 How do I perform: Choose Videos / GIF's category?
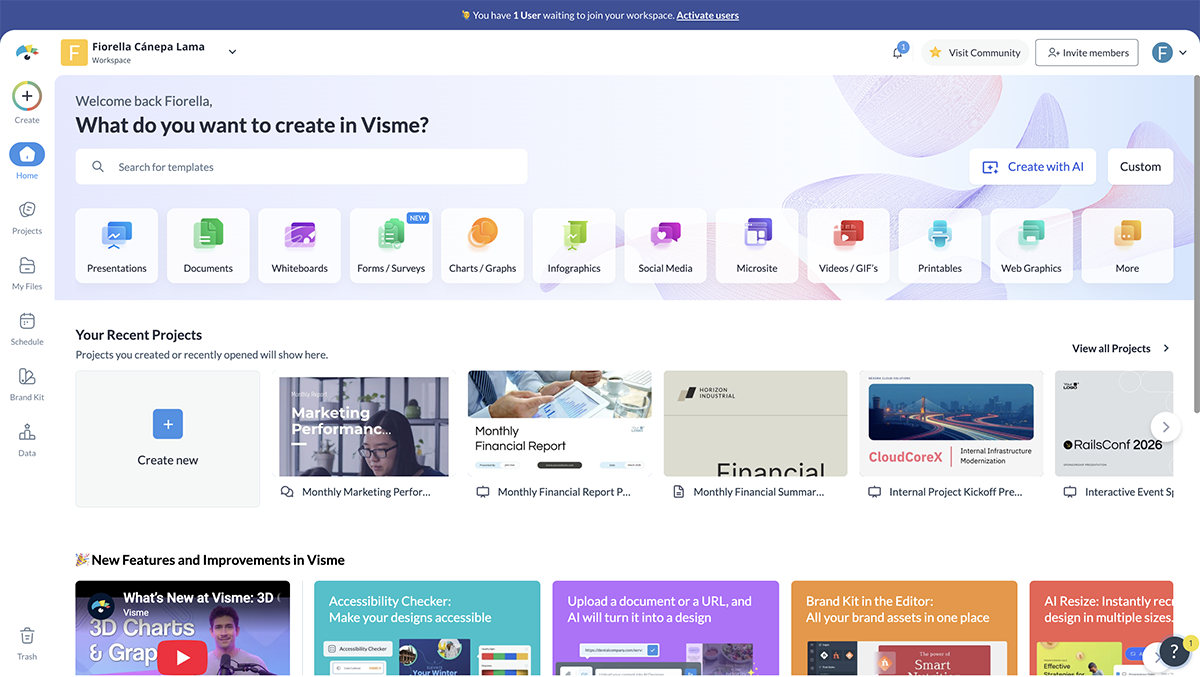click(849, 245)
